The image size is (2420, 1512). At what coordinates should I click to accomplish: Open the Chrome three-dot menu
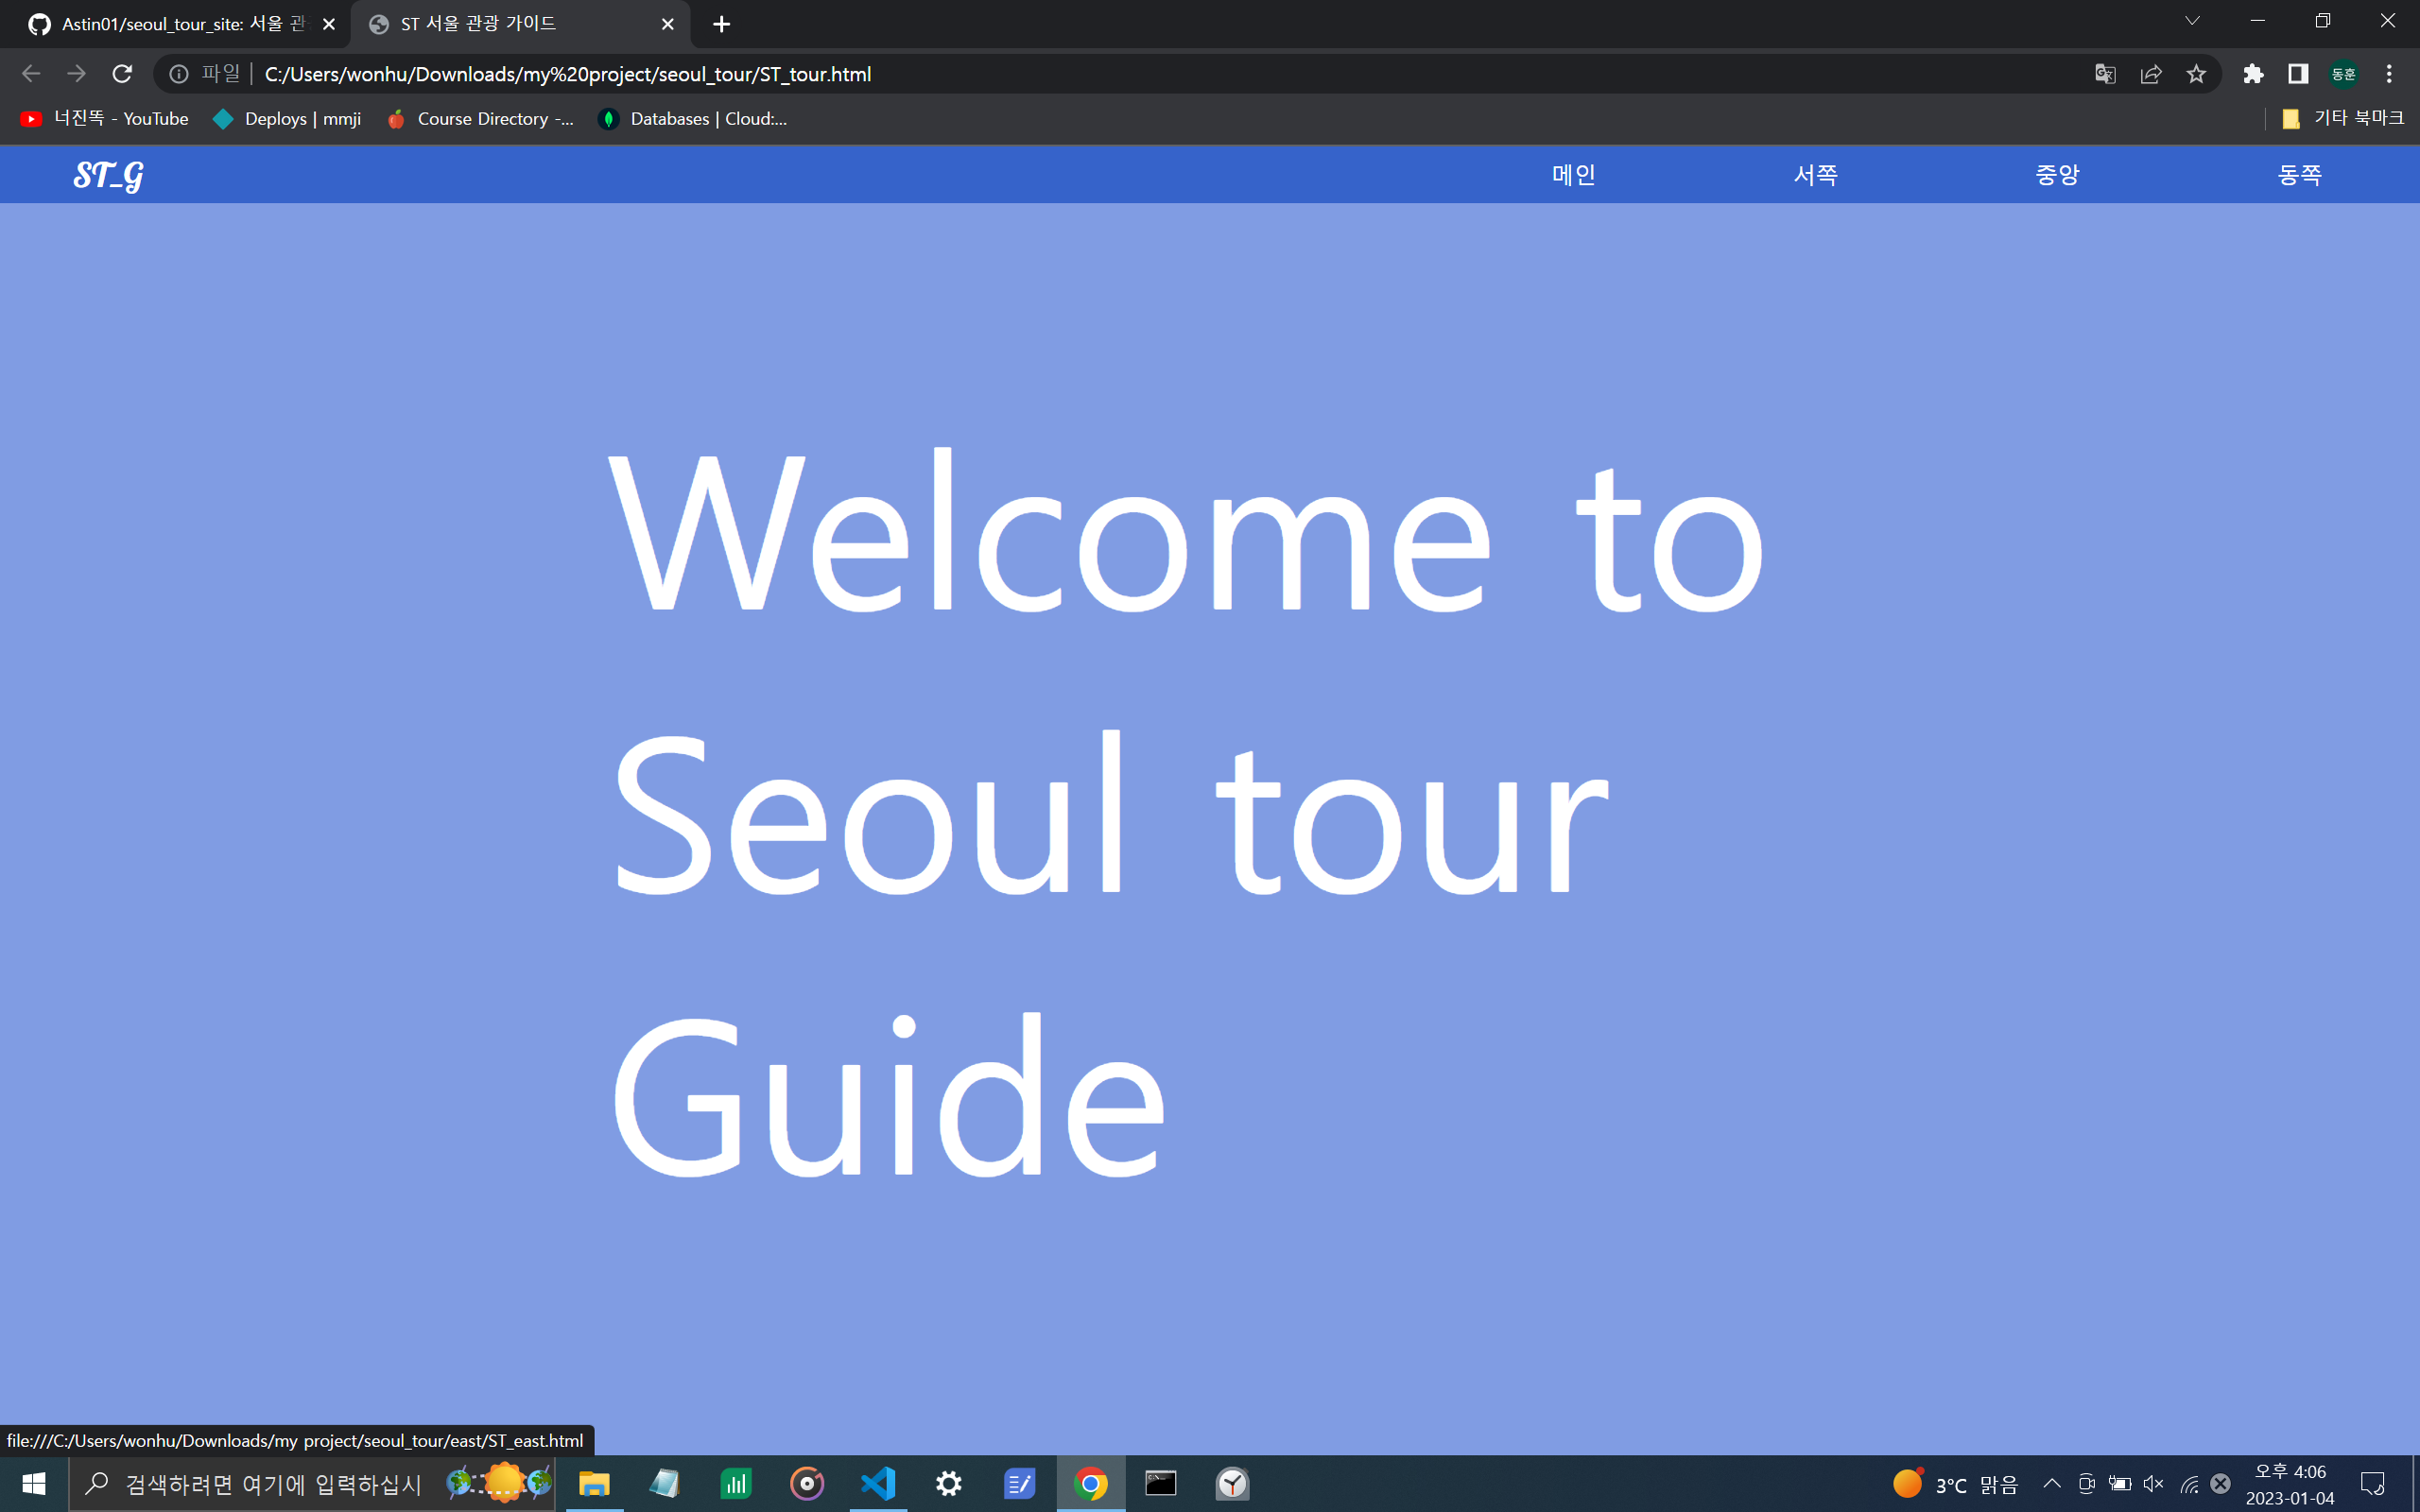(x=2389, y=74)
